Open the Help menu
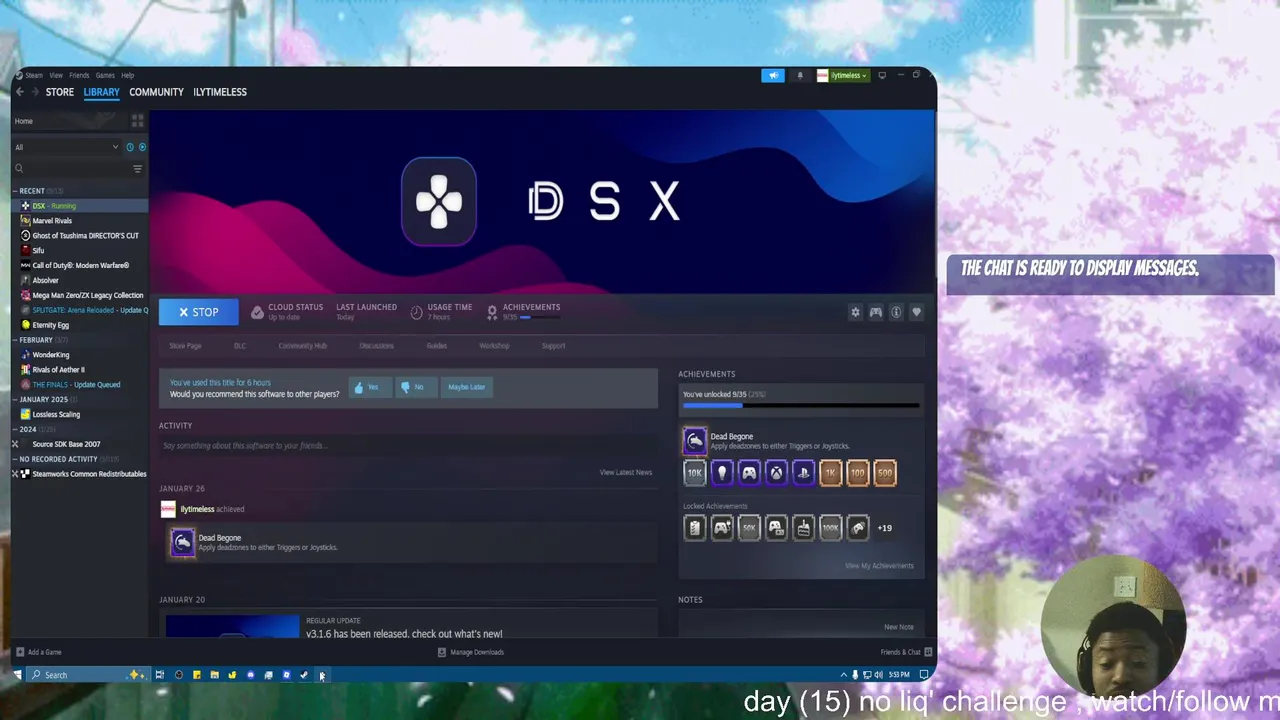 pos(128,75)
